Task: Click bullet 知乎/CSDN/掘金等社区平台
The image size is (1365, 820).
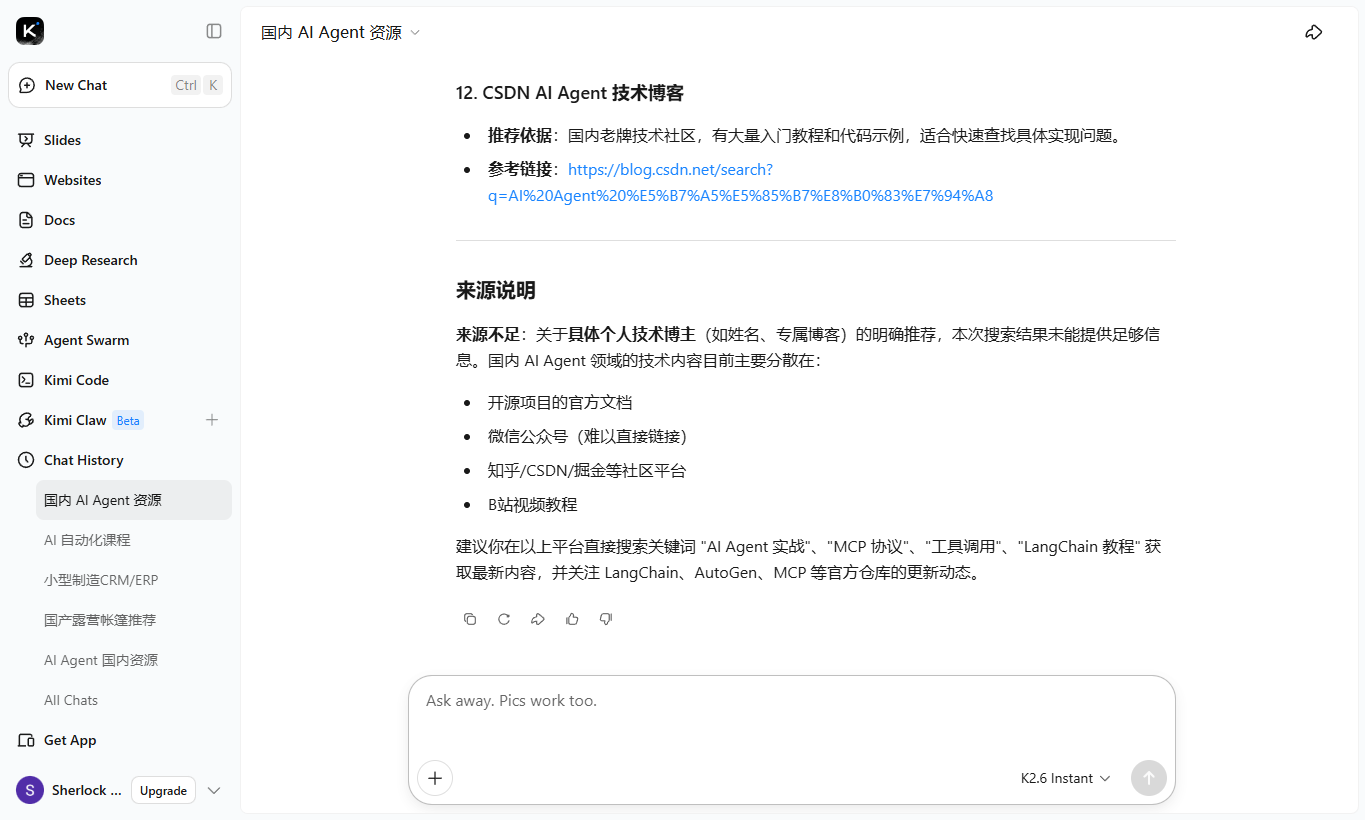Action: point(587,470)
